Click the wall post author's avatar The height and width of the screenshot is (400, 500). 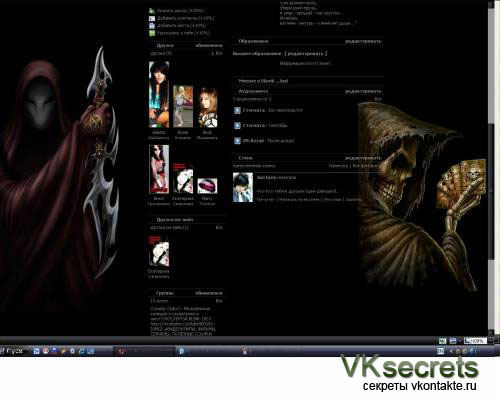243,188
